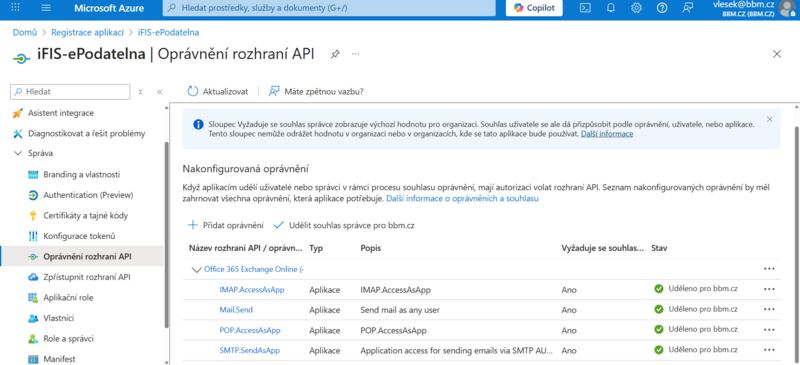Open the ellipsis menu next to title
This screenshot has width=800, height=365.
(356, 54)
